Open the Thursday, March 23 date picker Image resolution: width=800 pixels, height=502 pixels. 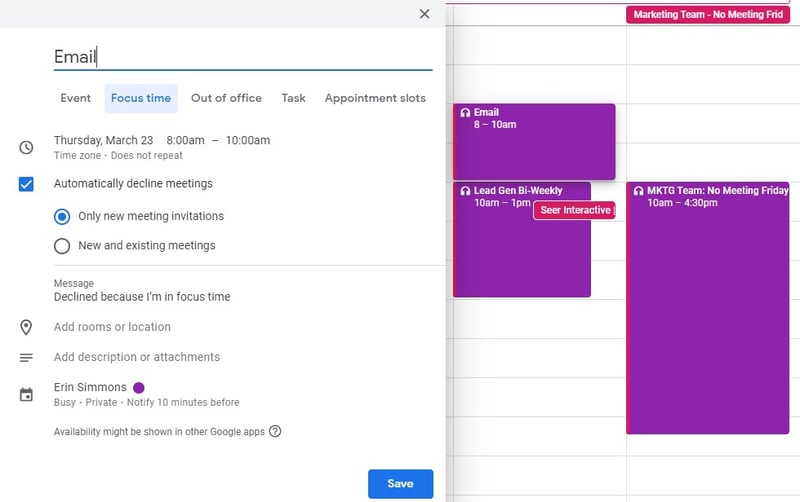click(103, 140)
